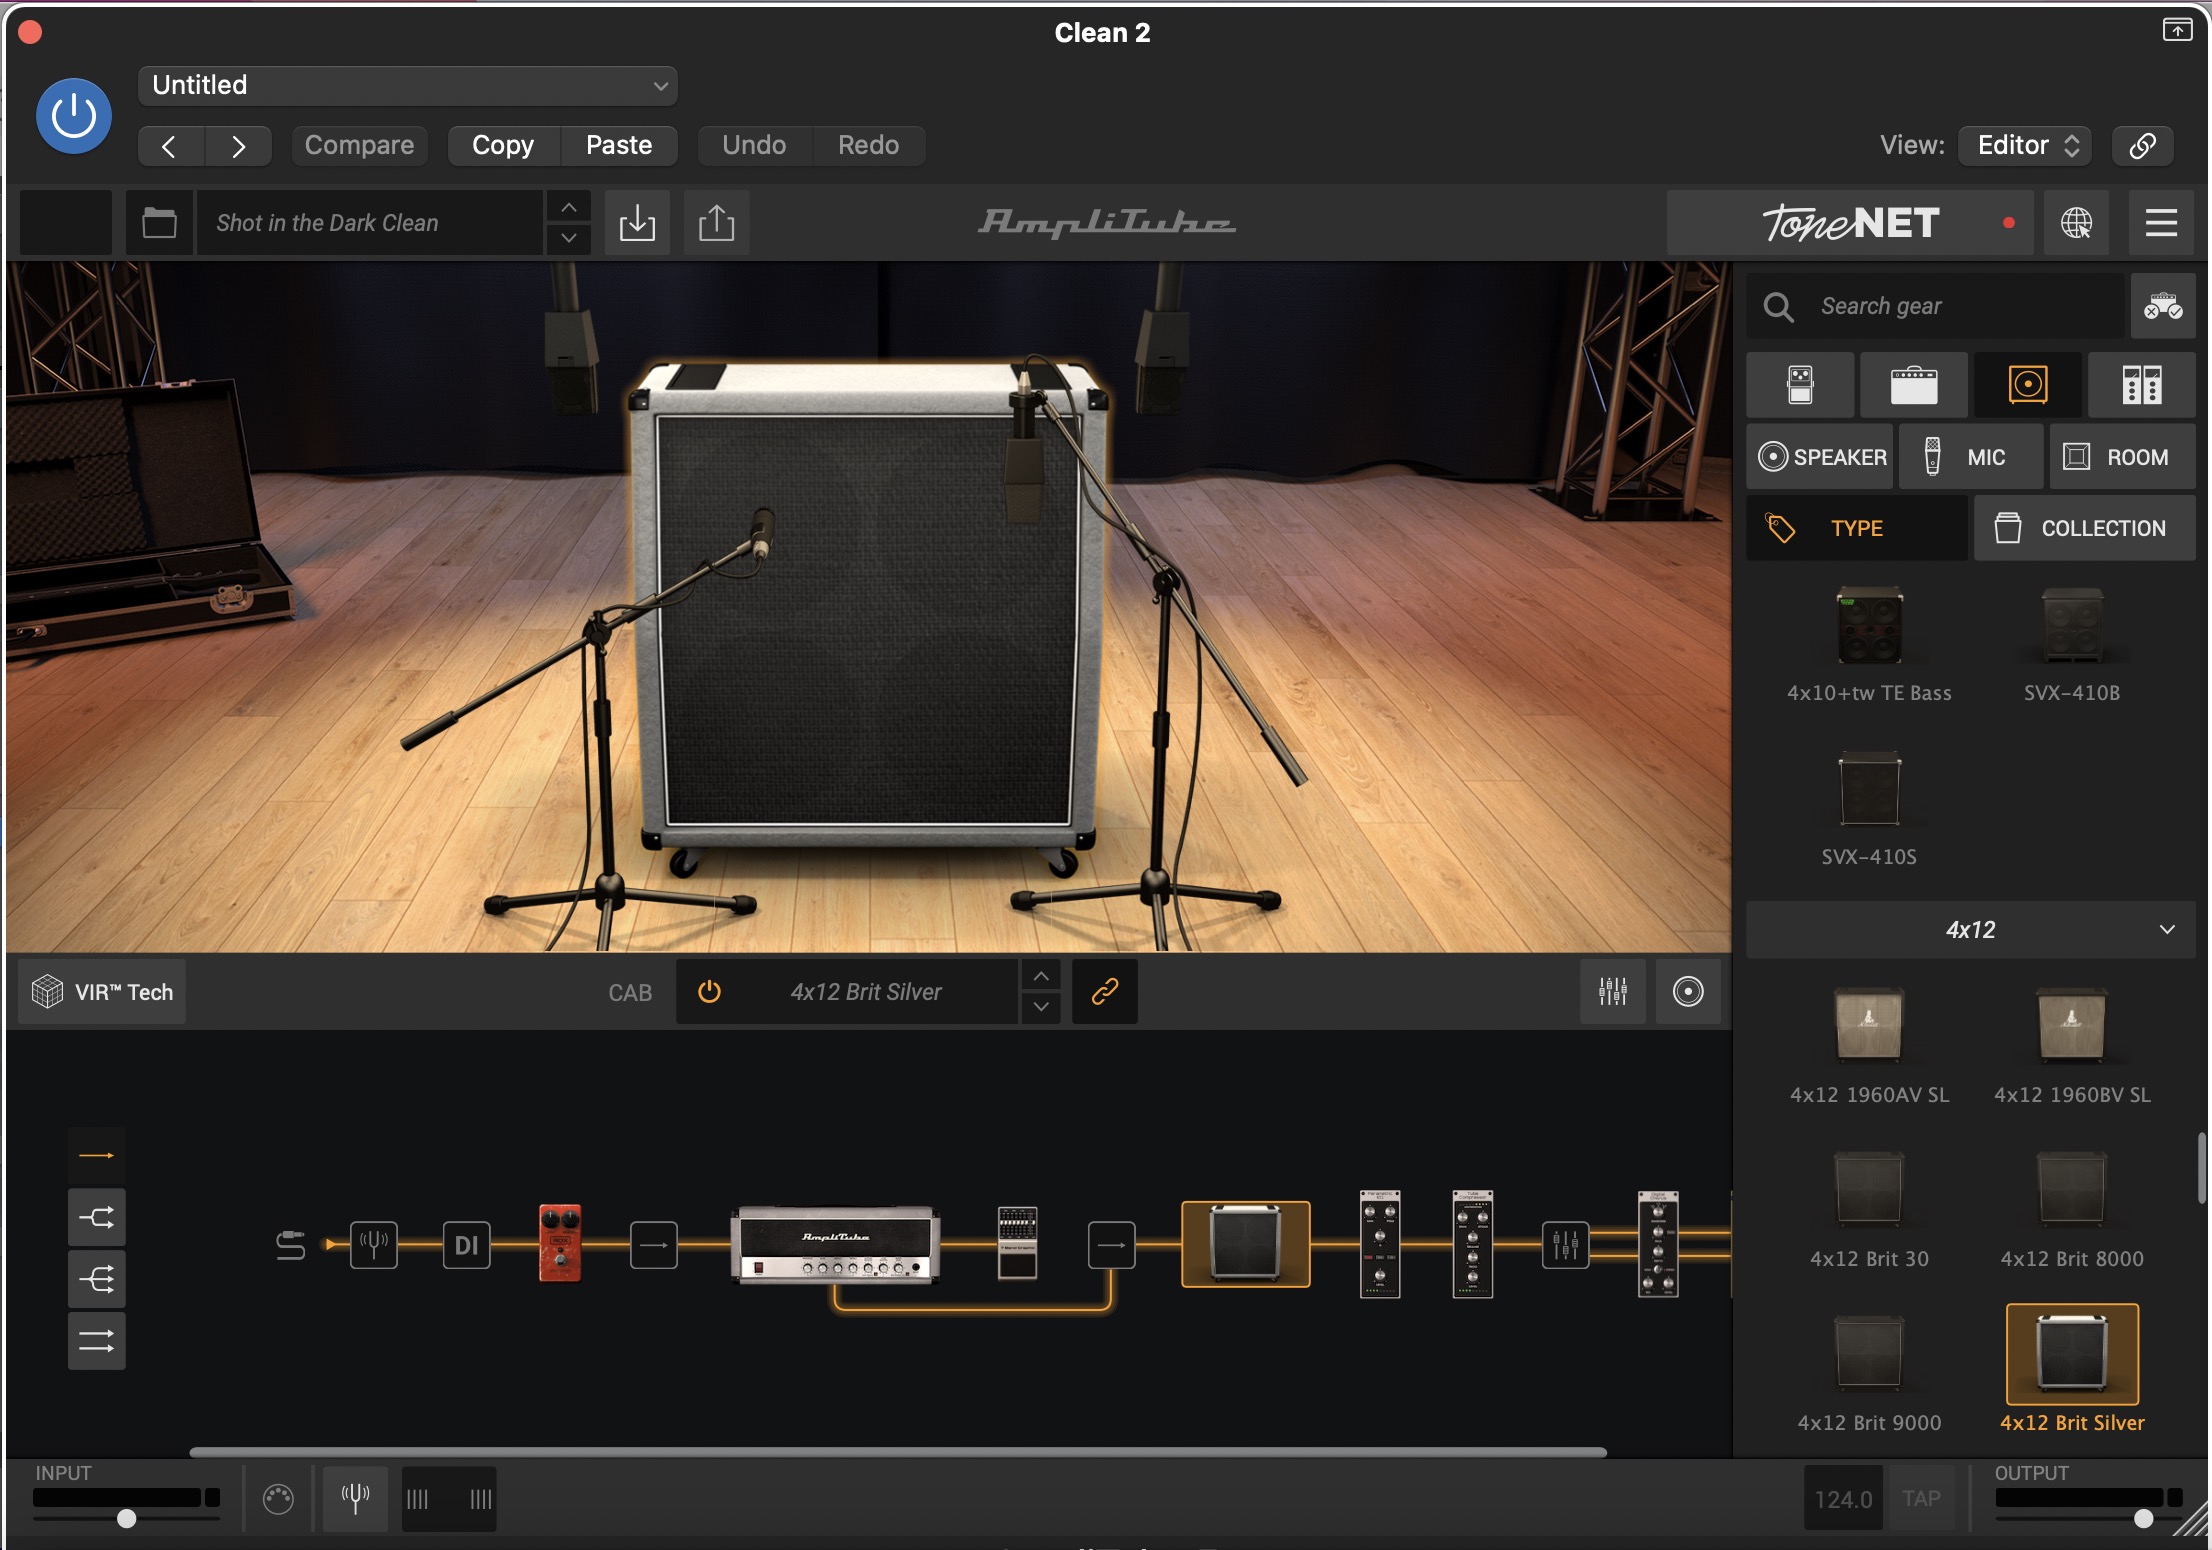Click the globe web browser icon

tap(2076, 223)
